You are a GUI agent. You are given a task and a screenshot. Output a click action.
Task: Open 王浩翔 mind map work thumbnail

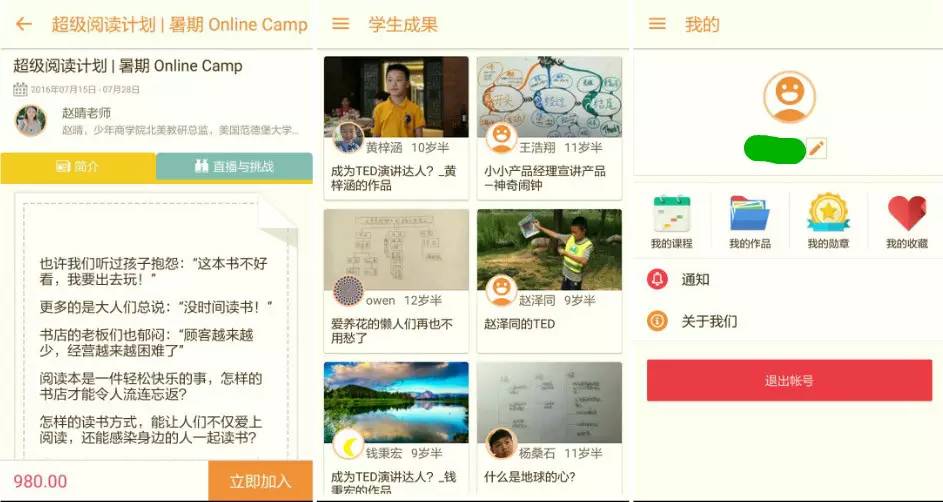click(x=549, y=97)
